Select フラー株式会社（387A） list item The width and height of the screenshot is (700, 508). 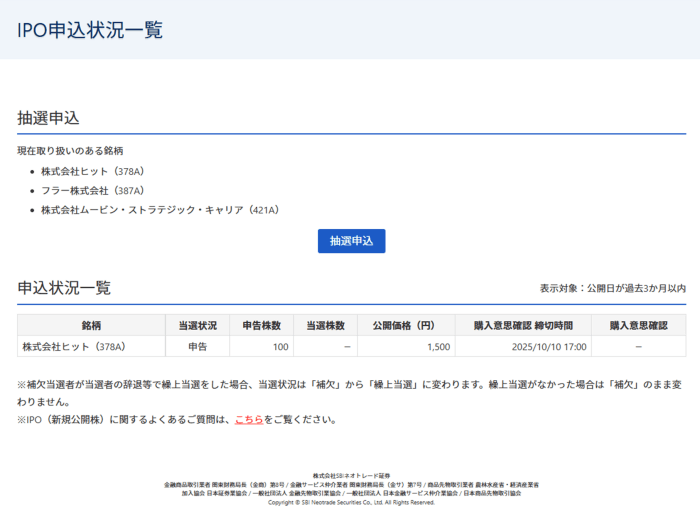click(x=92, y=190)
